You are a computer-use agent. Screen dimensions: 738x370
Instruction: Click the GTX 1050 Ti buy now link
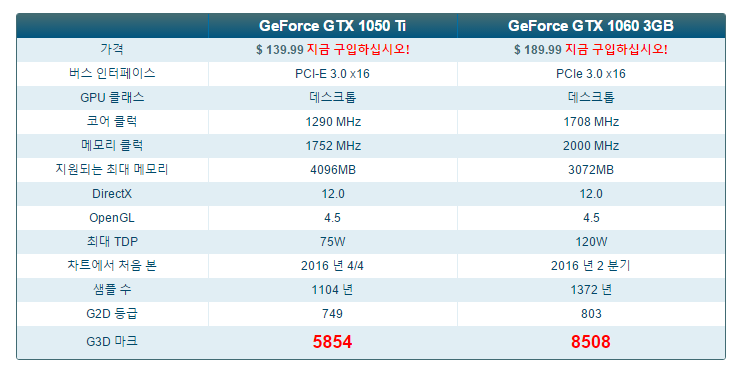point(358,49)
